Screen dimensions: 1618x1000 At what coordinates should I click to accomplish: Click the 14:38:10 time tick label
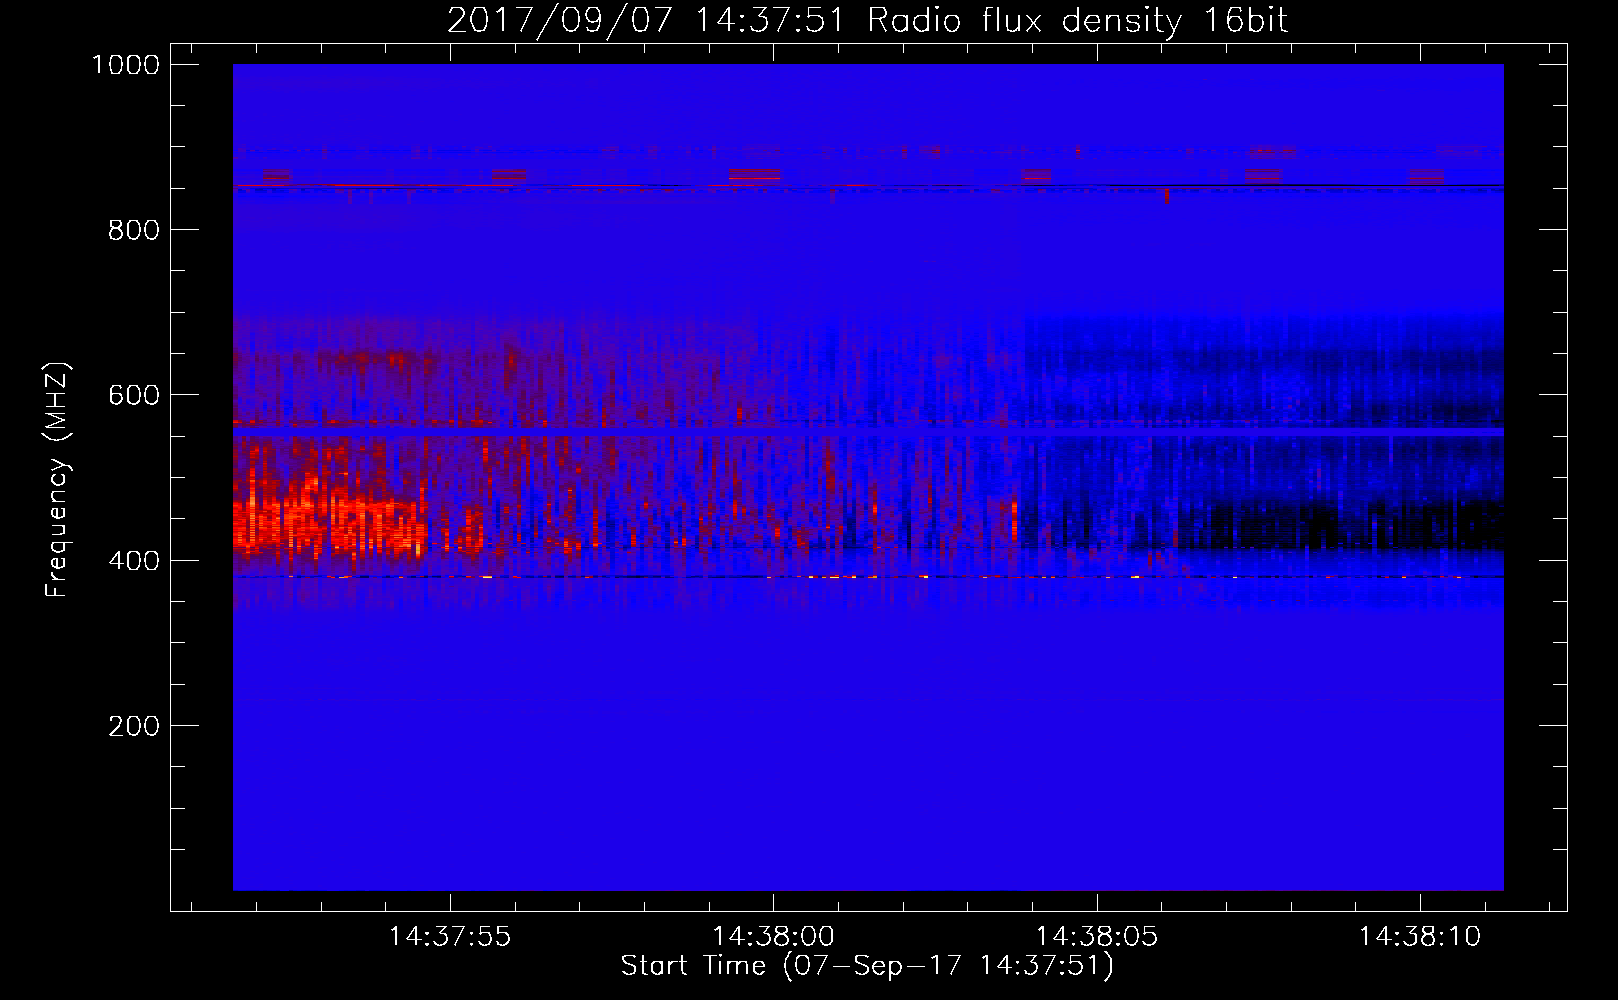tap(1419, 937)
